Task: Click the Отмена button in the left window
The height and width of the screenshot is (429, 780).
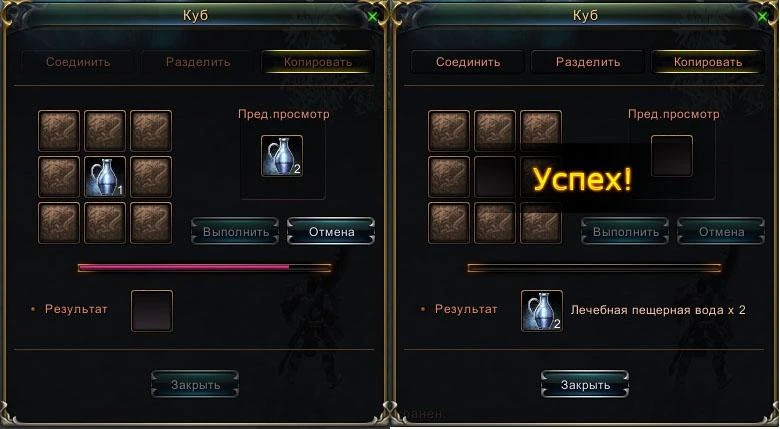Action: (331, 232)
